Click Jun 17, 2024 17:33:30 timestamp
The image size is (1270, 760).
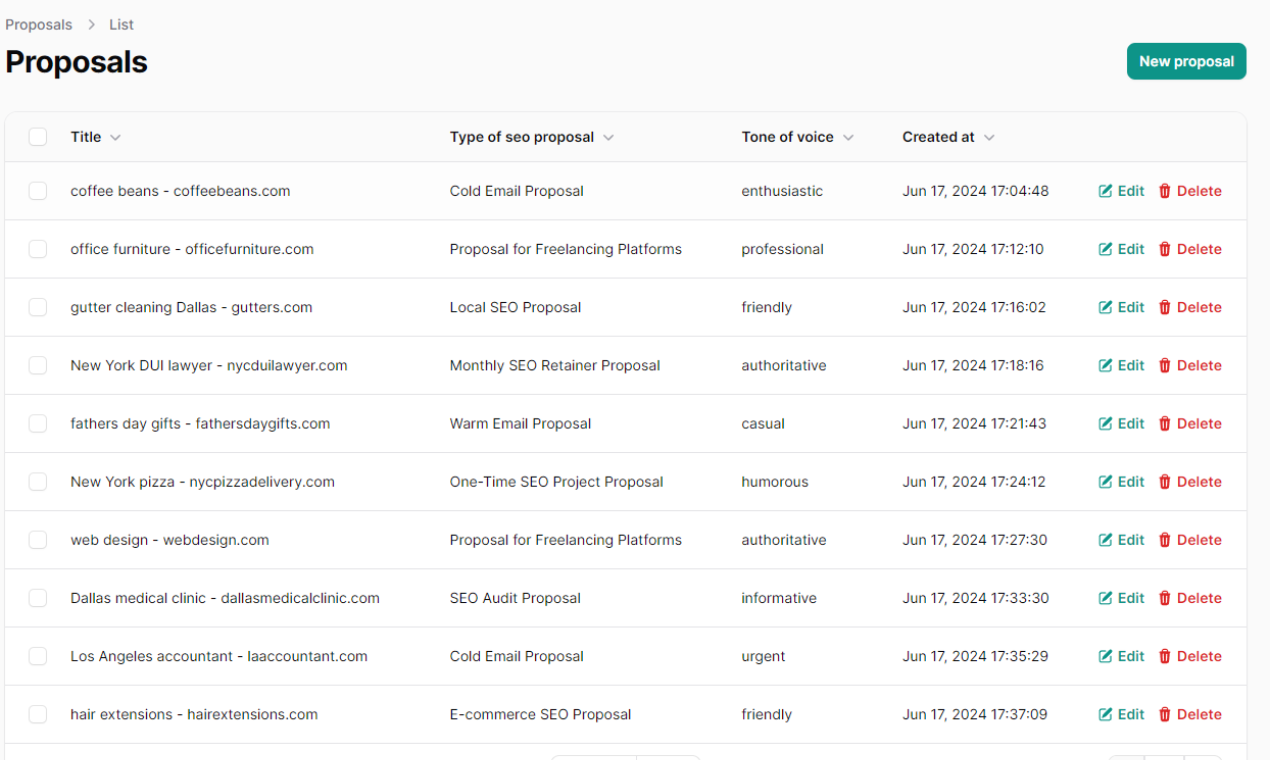click(x=975, y=597)
